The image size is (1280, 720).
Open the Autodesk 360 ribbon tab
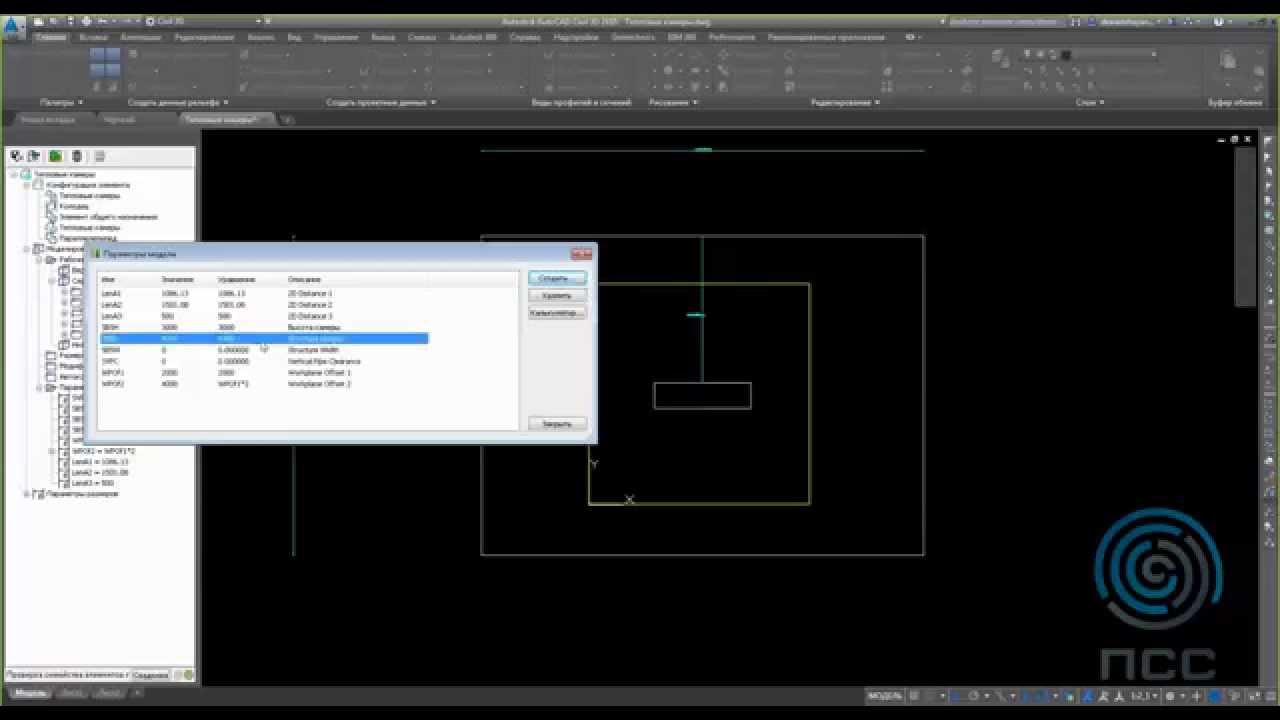point(474,37)
